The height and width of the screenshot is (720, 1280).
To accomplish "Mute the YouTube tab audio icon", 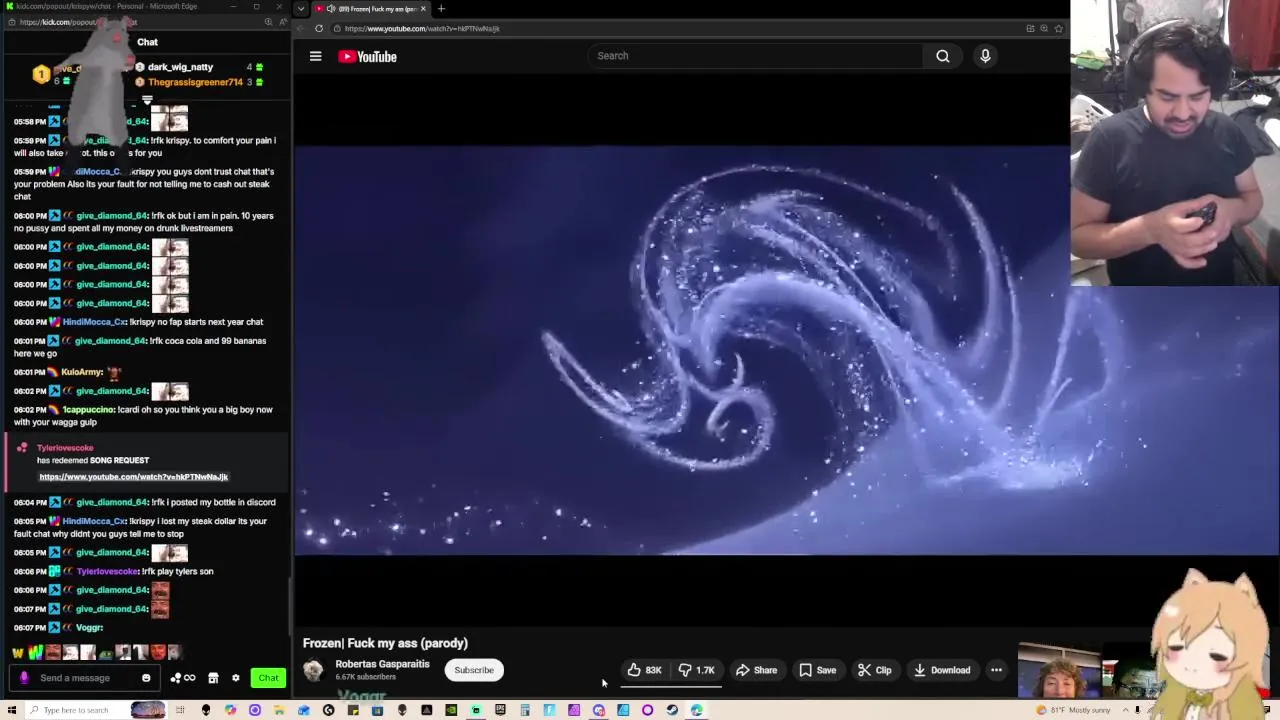I will [331, 9].
